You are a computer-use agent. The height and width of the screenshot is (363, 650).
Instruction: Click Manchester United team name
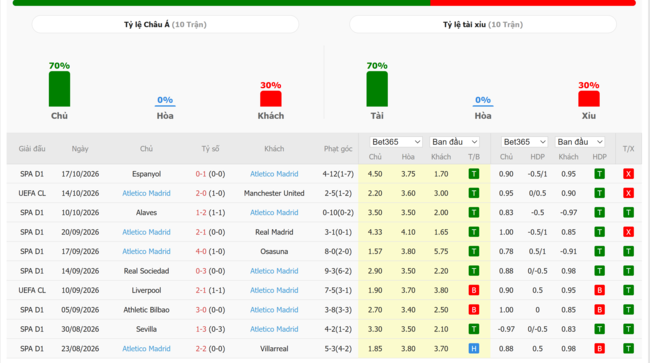click(x=274, y=193)
